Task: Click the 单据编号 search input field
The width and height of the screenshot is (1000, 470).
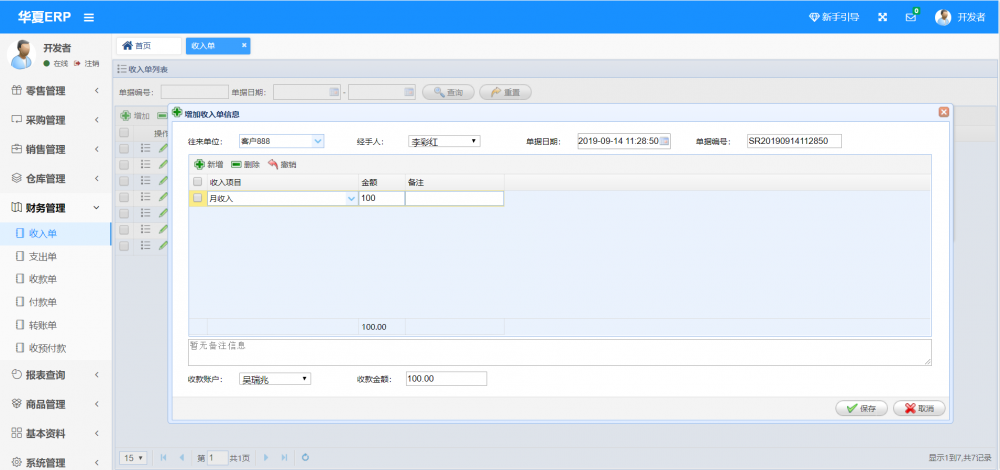Action: [x=195, y=92]
